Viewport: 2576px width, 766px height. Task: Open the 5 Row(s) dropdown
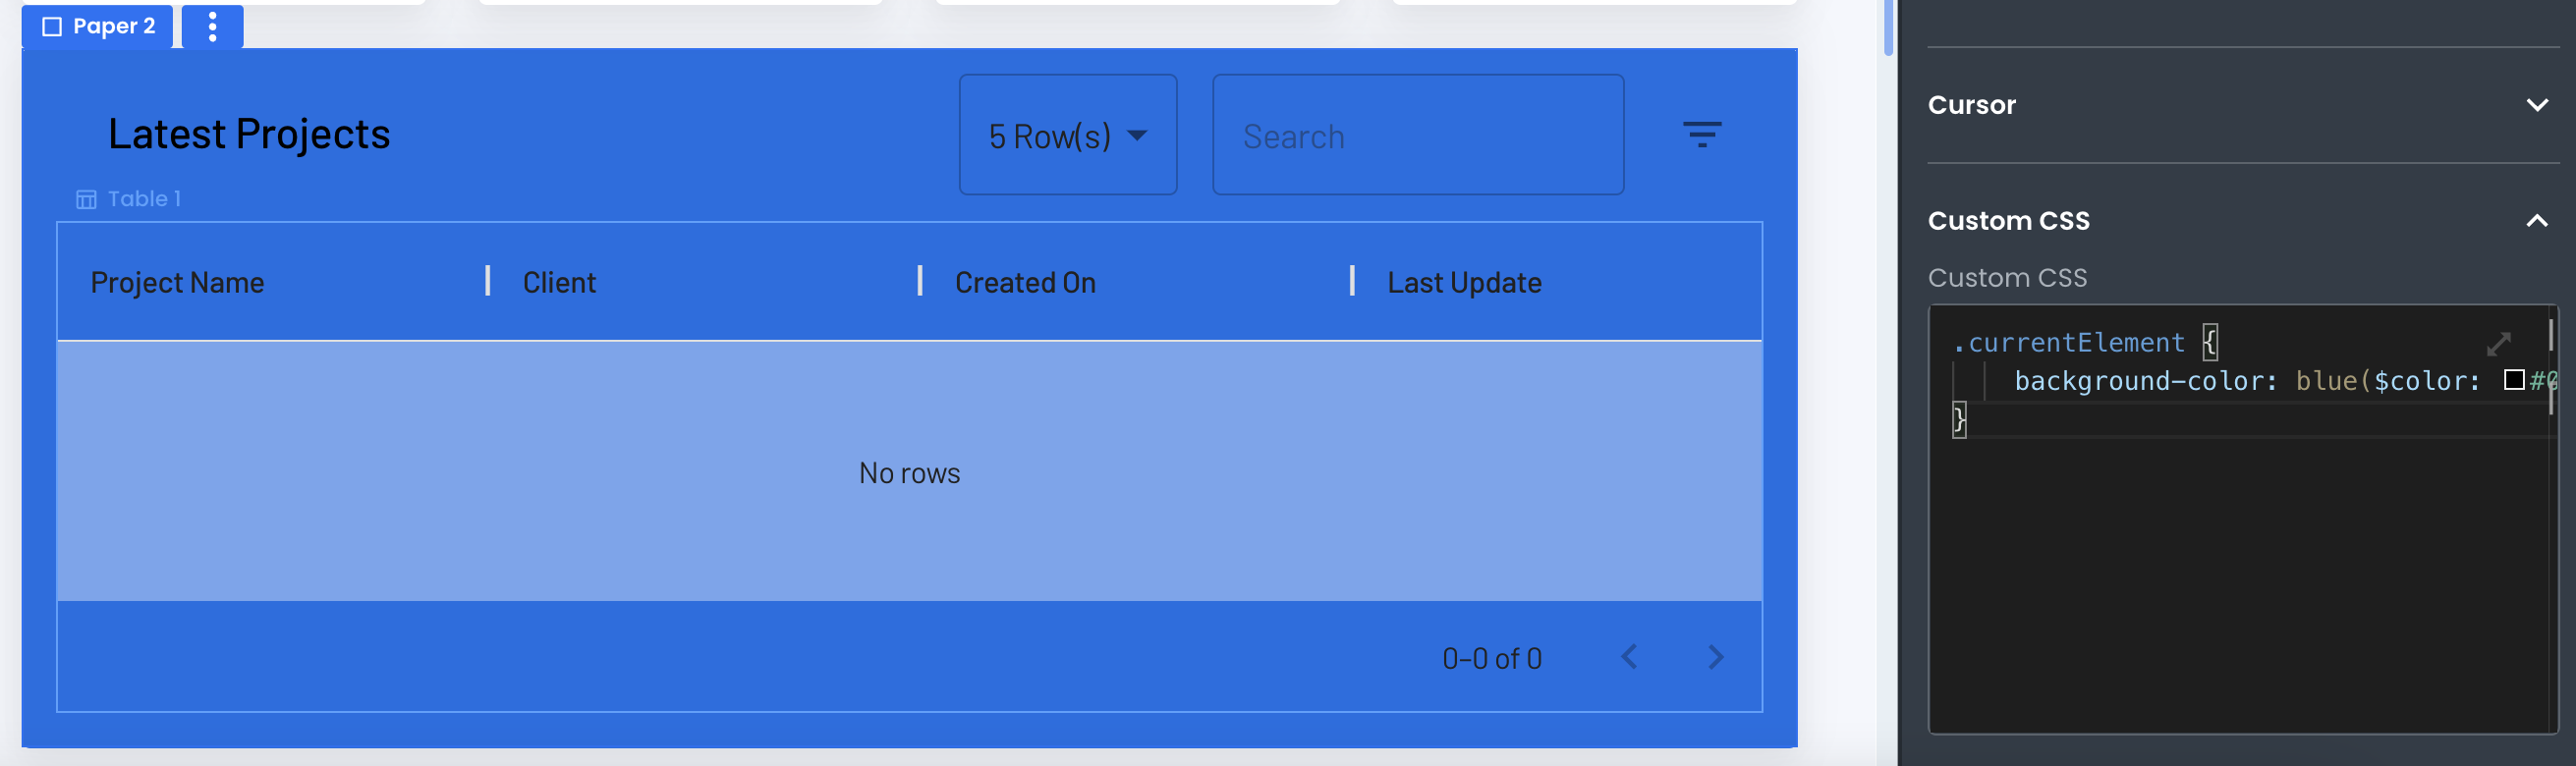[x=1067, y=135]
